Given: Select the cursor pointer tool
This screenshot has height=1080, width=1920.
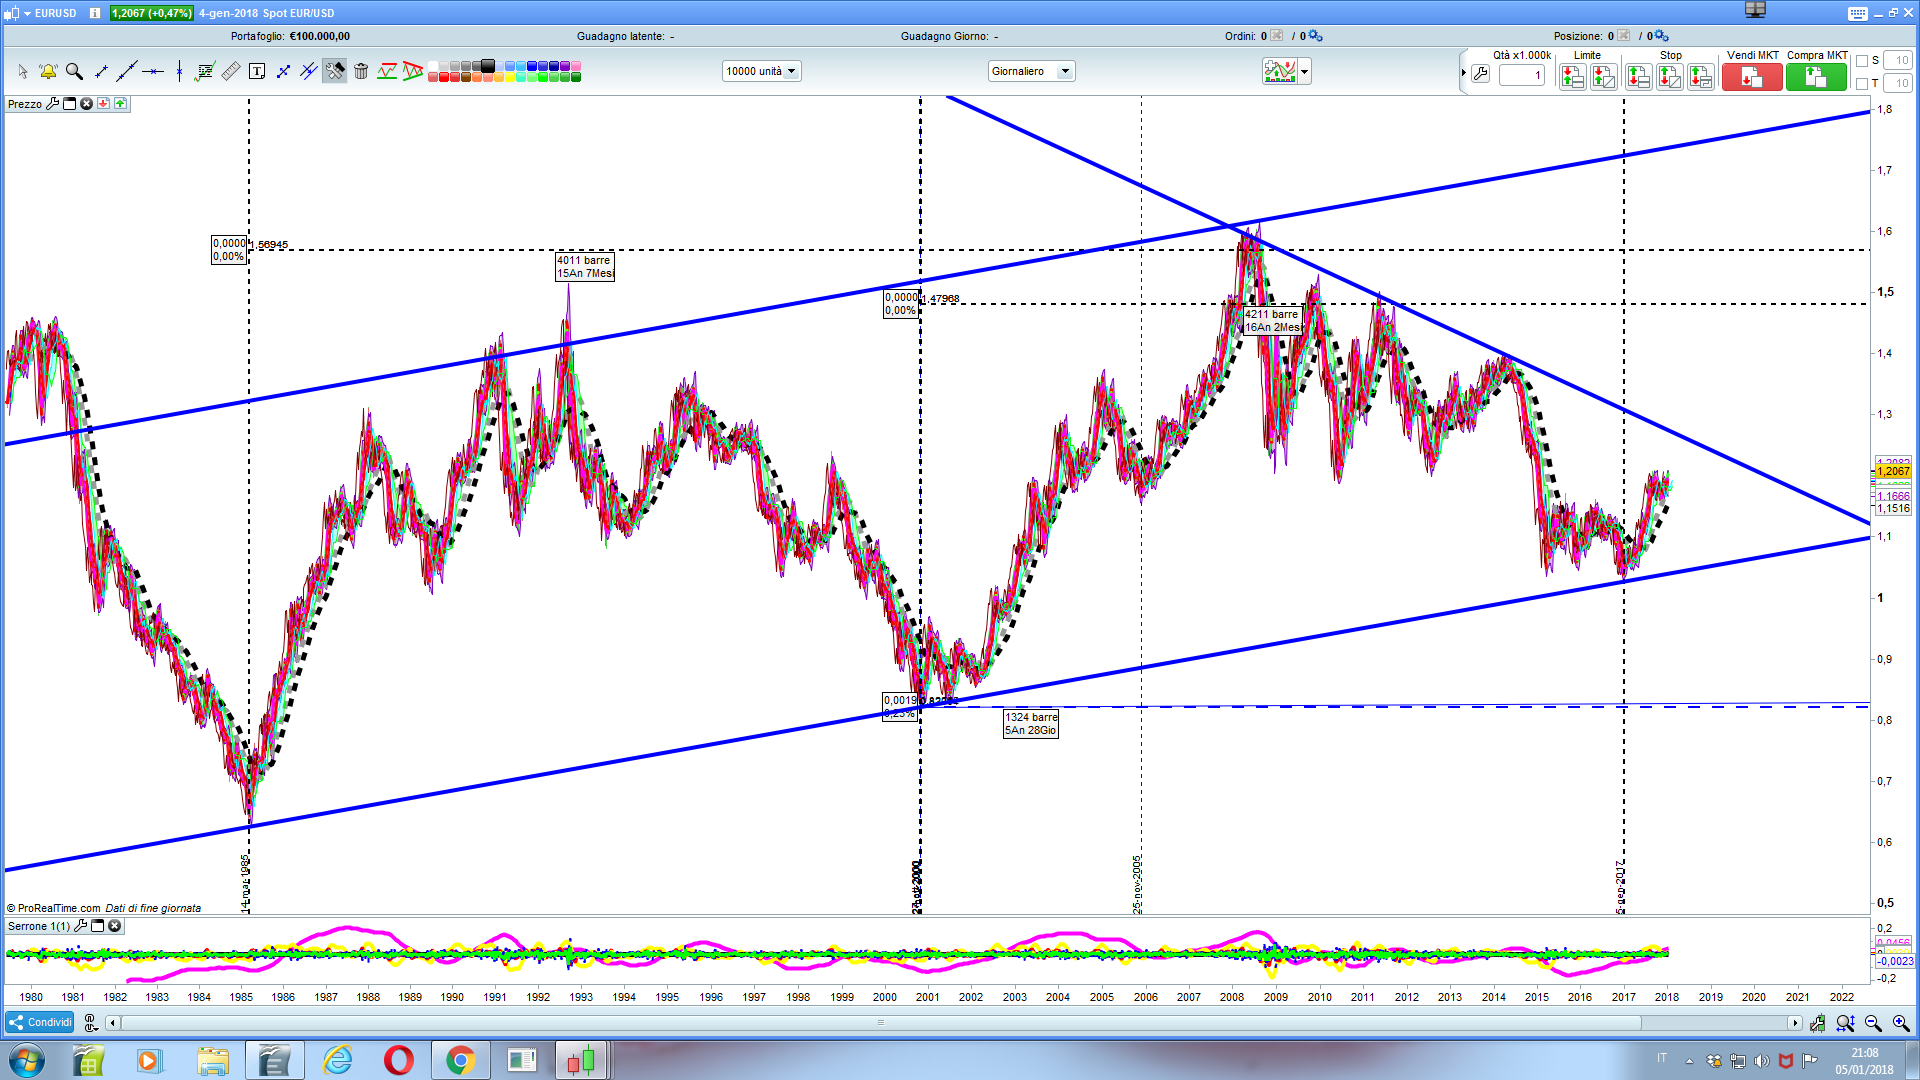Looking at the screenshot, I should tap(23, 71).
